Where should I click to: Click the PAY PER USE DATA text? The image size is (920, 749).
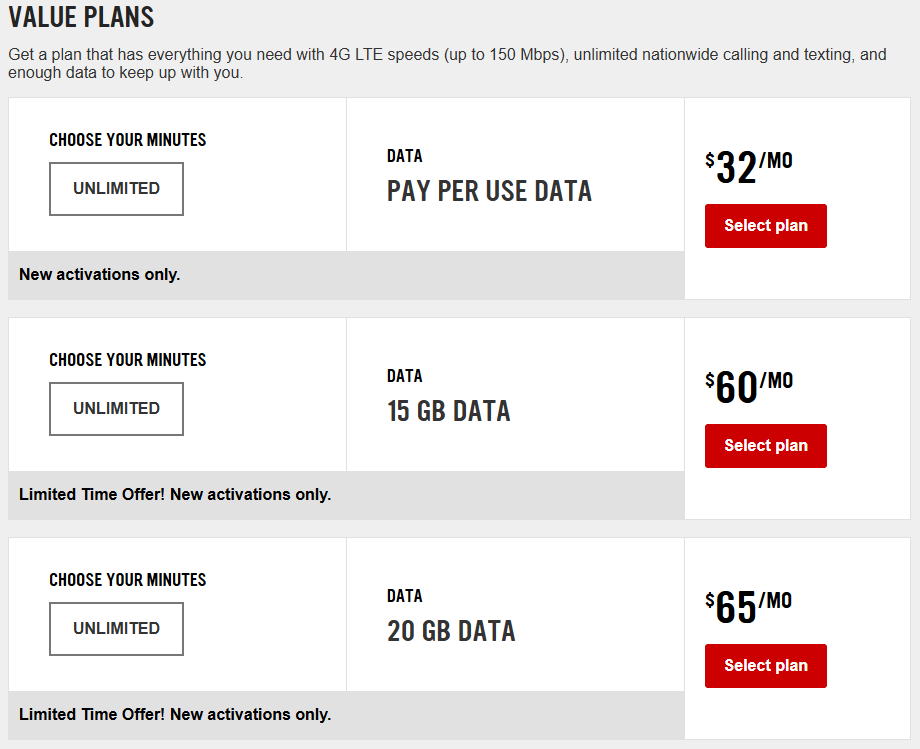pyautogui.click(x=489, y=191)
